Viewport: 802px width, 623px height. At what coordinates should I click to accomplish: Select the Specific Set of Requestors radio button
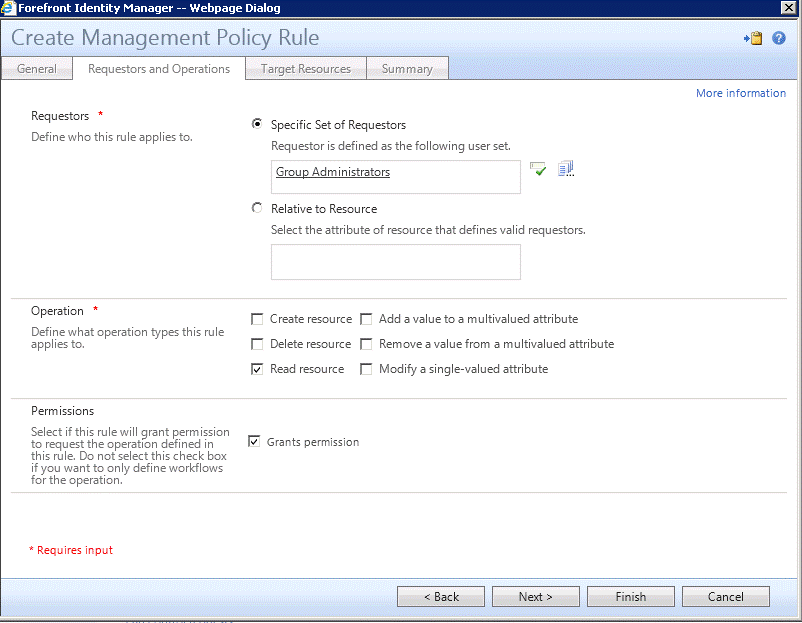point(257,124)
